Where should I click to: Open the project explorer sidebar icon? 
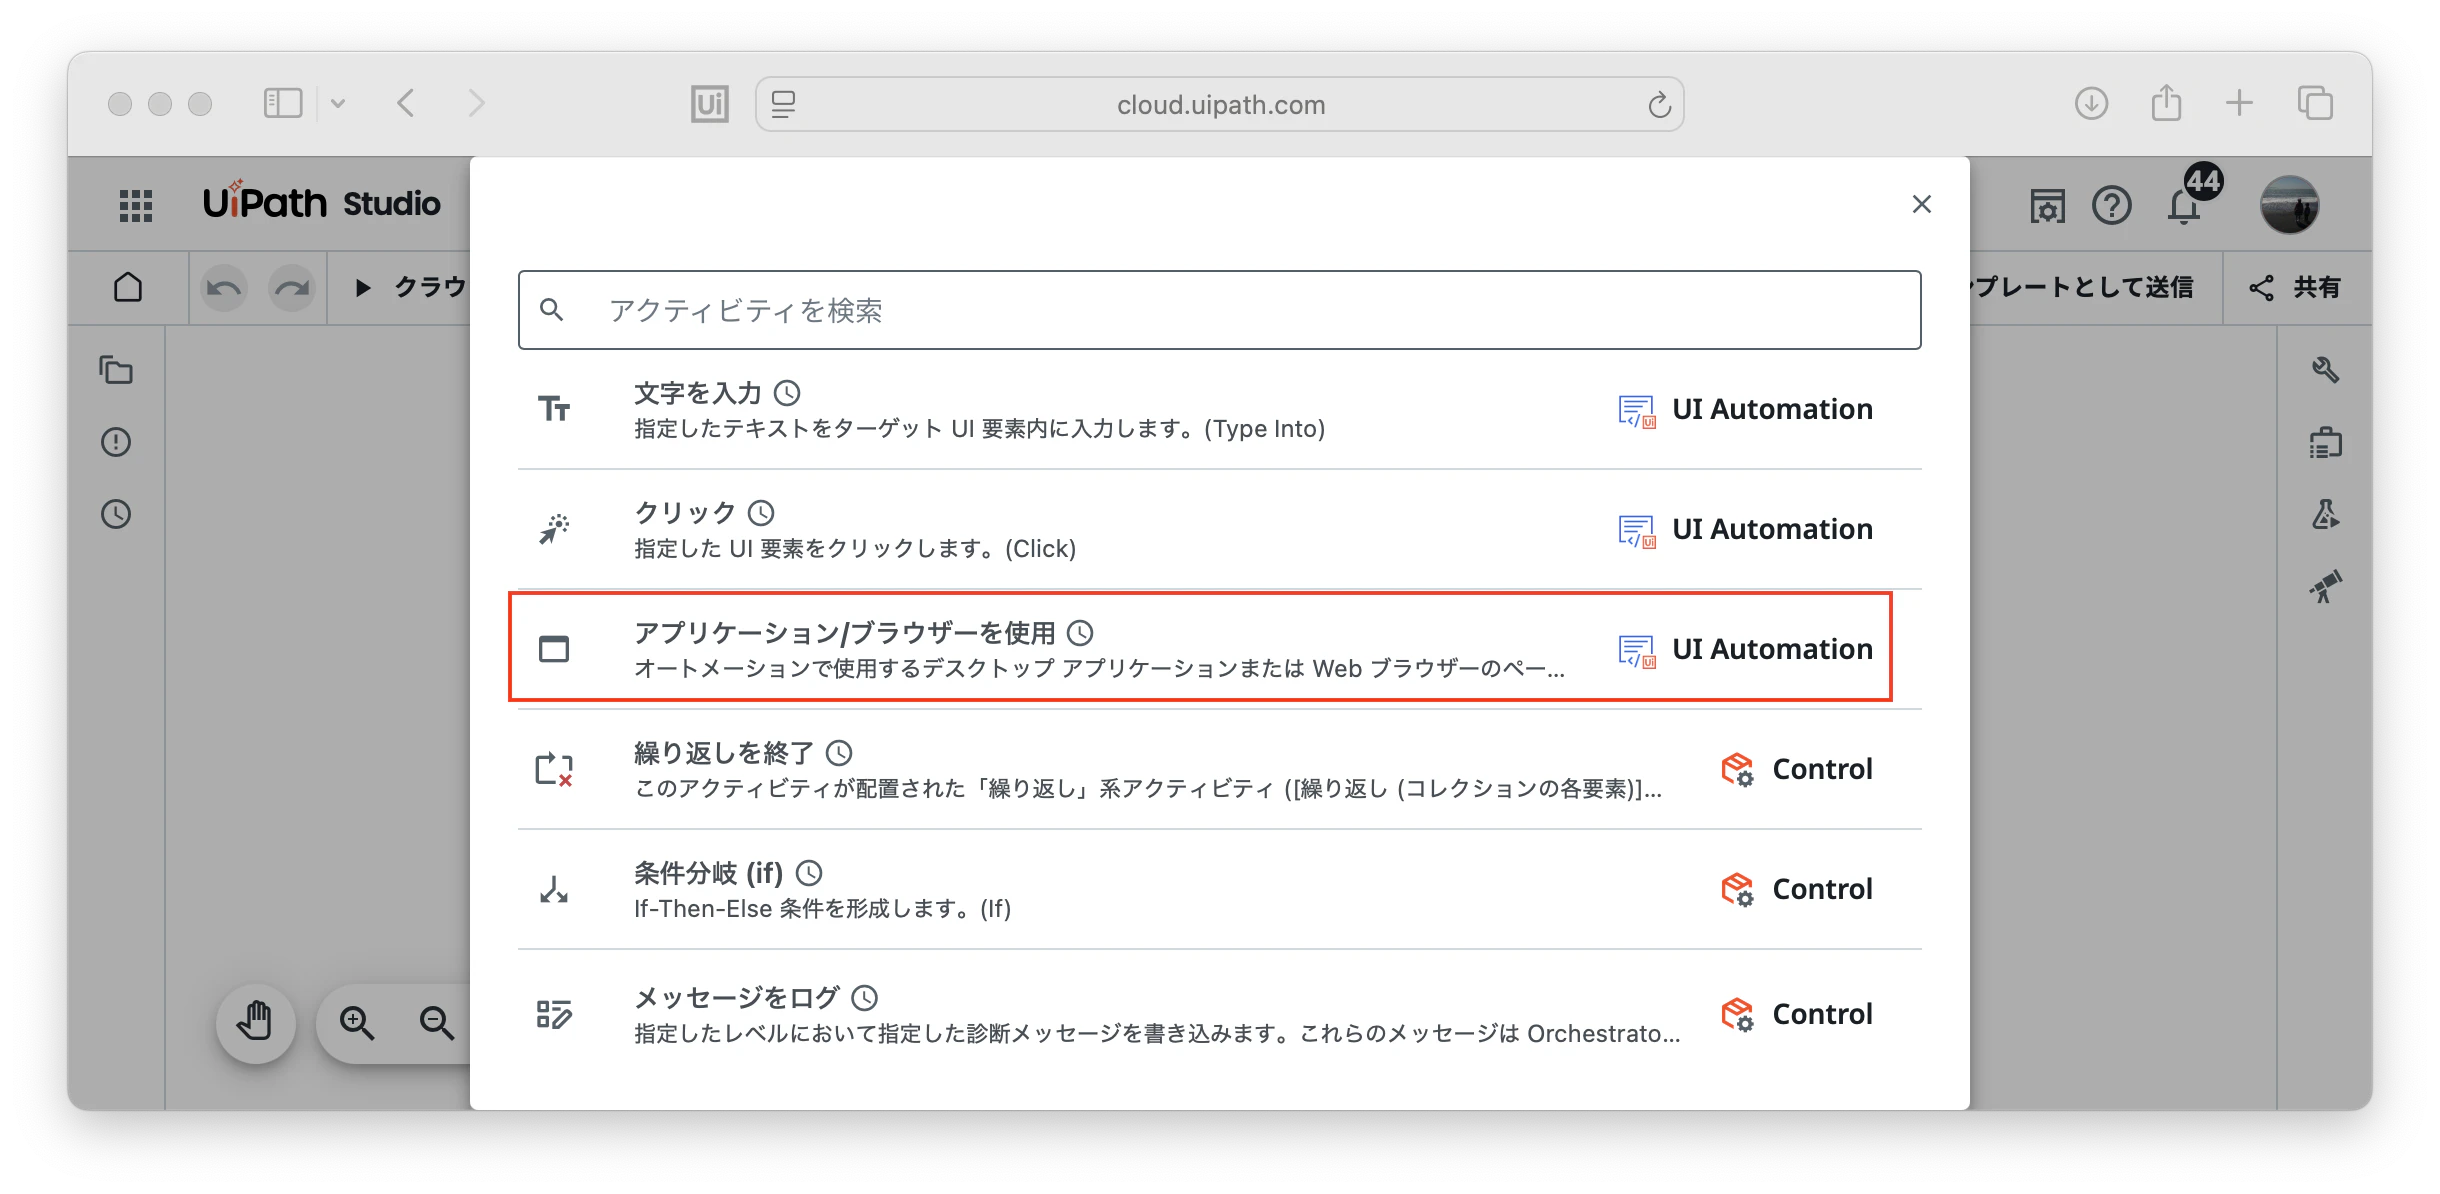116,370
